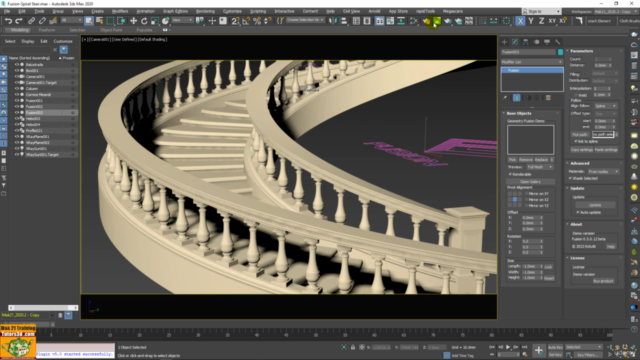Screen dimensions: 640x360
Task: Open the Modifier List dropdown
Action: pos(532,62)
